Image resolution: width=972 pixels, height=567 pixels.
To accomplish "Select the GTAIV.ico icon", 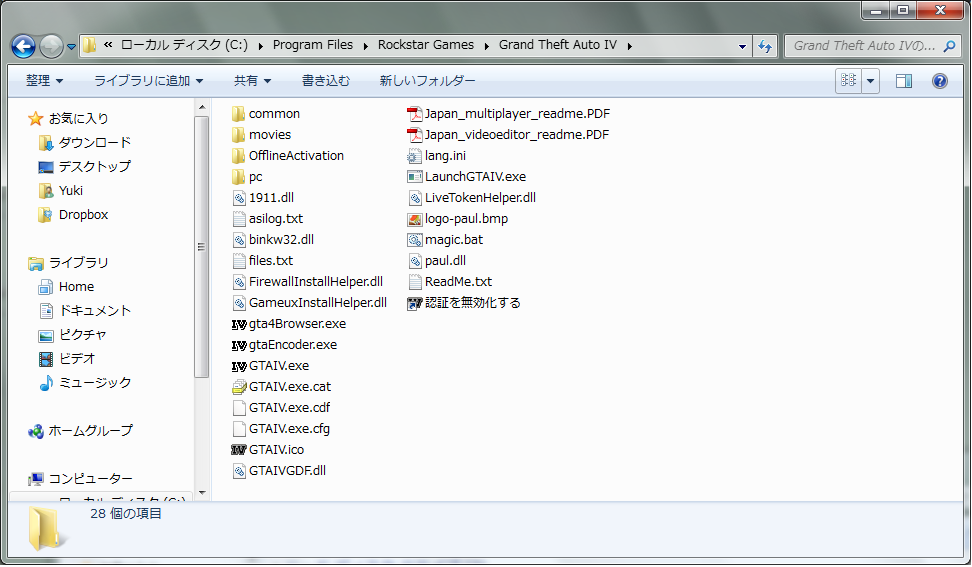I will [239, 450].
